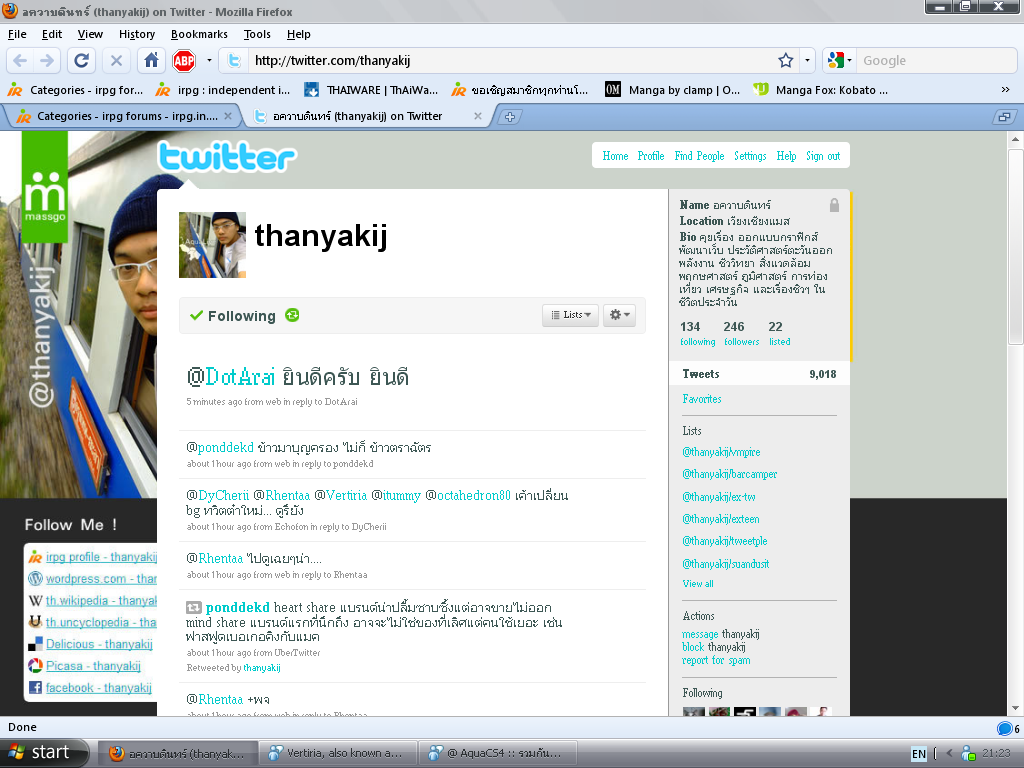Open the address bar history dropdown
Viewport: 1024px width, 768px height.
coord(807,61)
